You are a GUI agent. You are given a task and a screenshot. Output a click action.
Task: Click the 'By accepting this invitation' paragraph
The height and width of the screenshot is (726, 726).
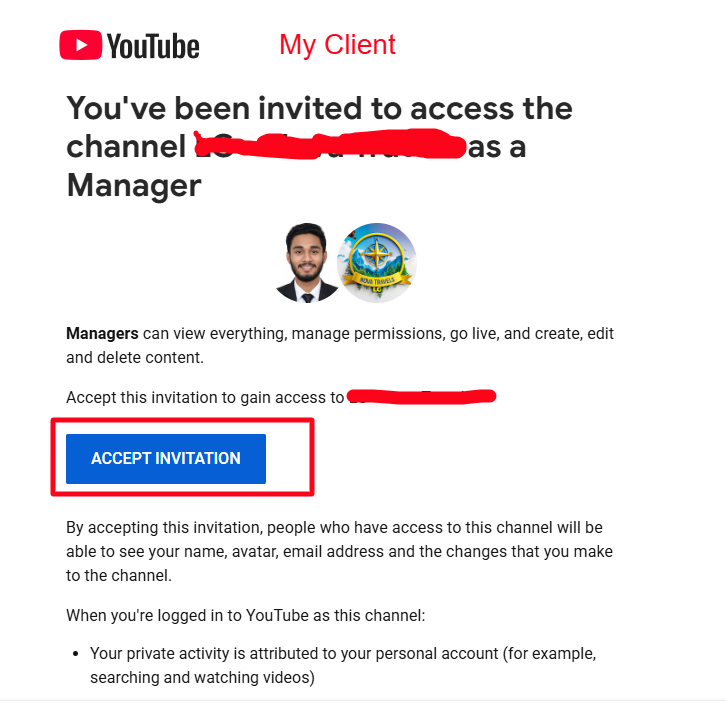[x=339, y=551]
